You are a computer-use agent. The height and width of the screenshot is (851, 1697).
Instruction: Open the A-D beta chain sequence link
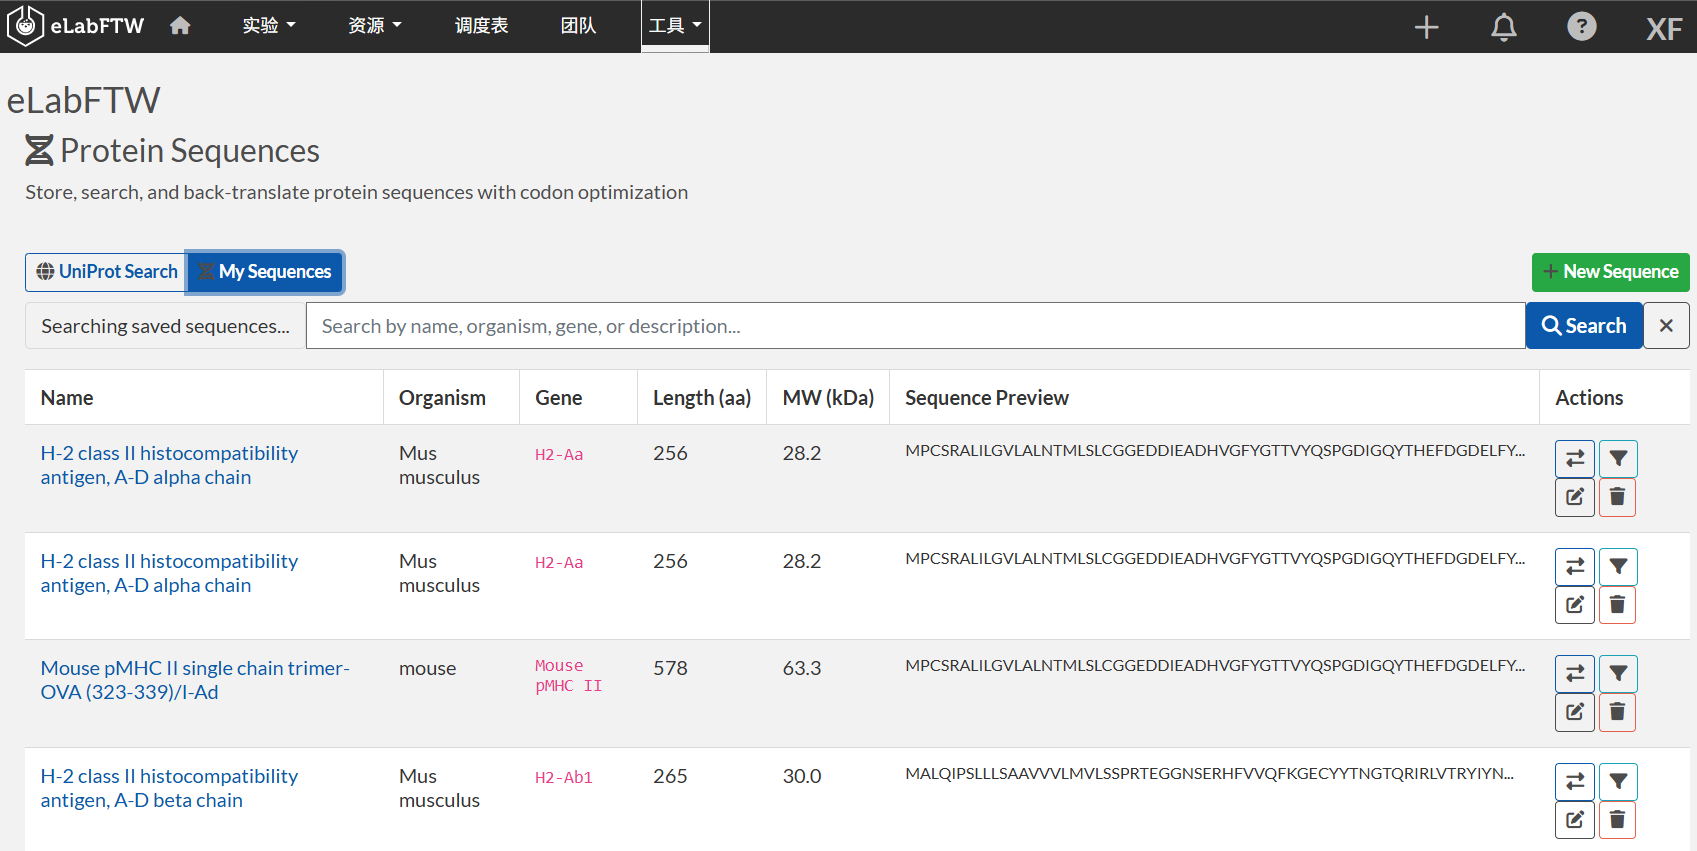[169, 788]
